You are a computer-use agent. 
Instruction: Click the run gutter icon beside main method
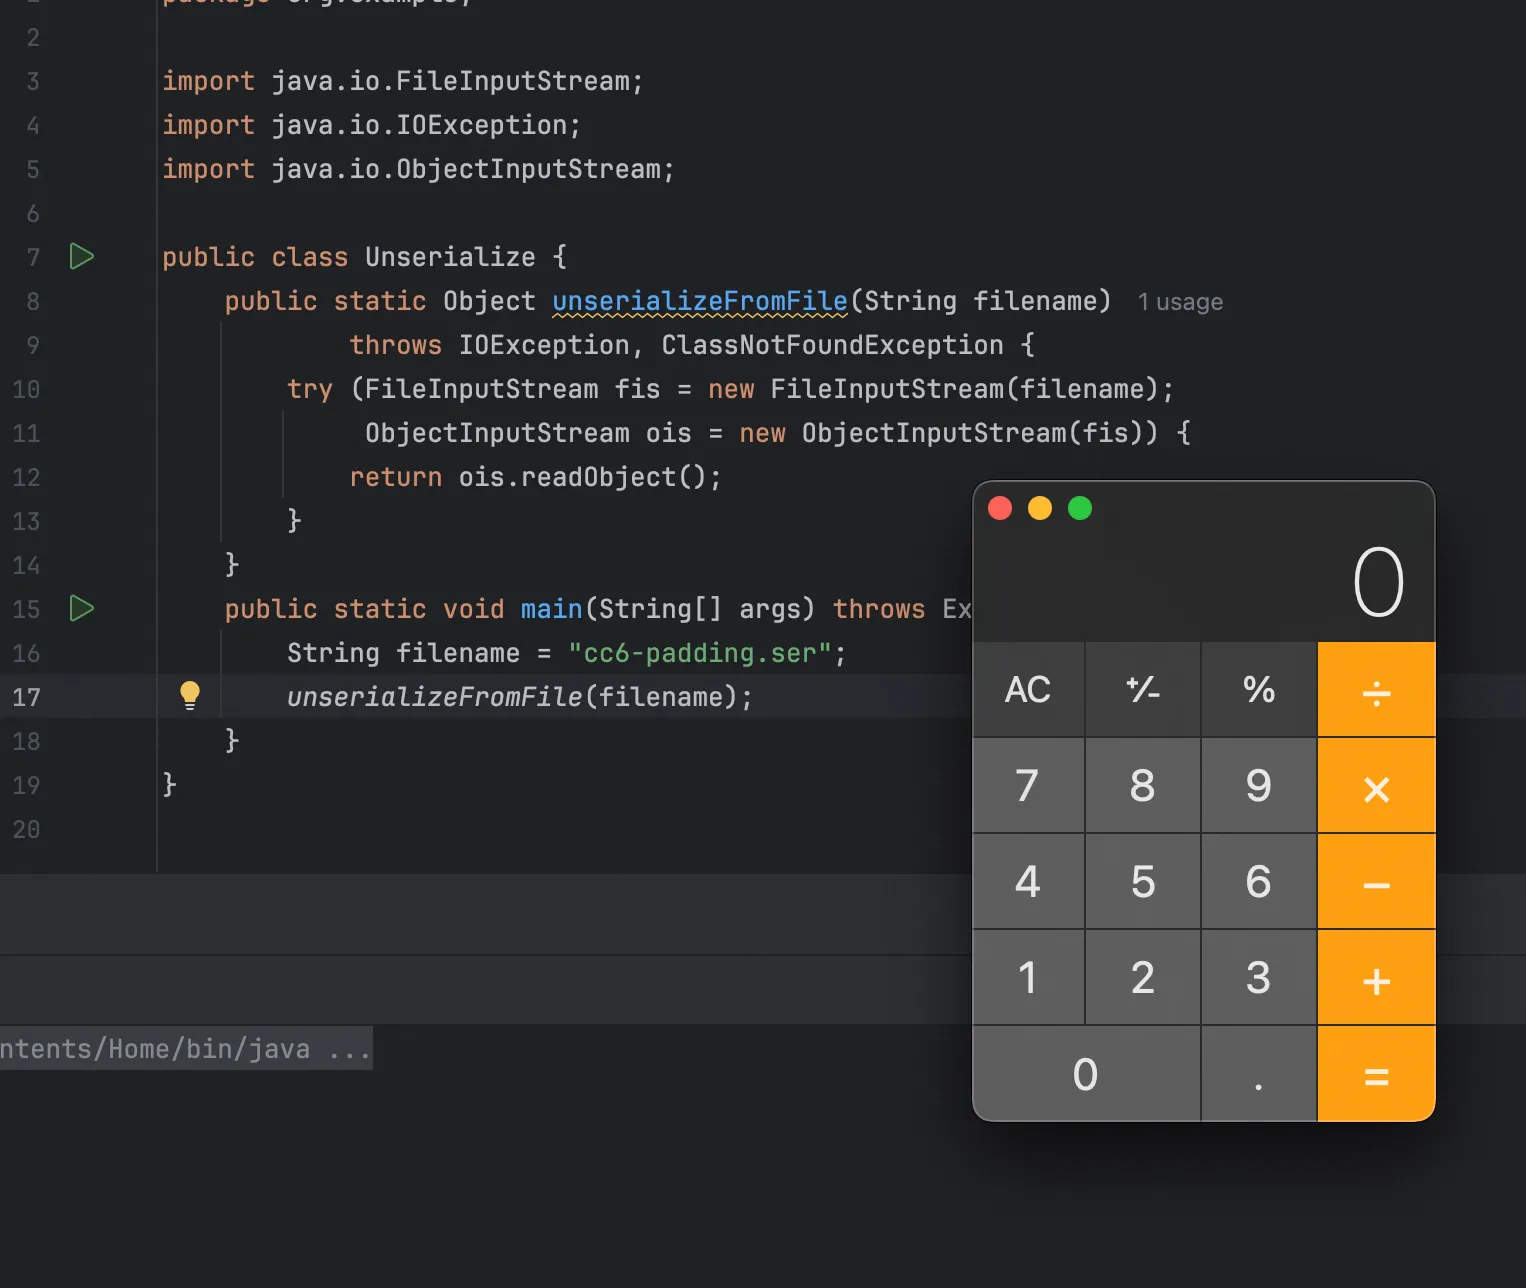pos(82,608)
